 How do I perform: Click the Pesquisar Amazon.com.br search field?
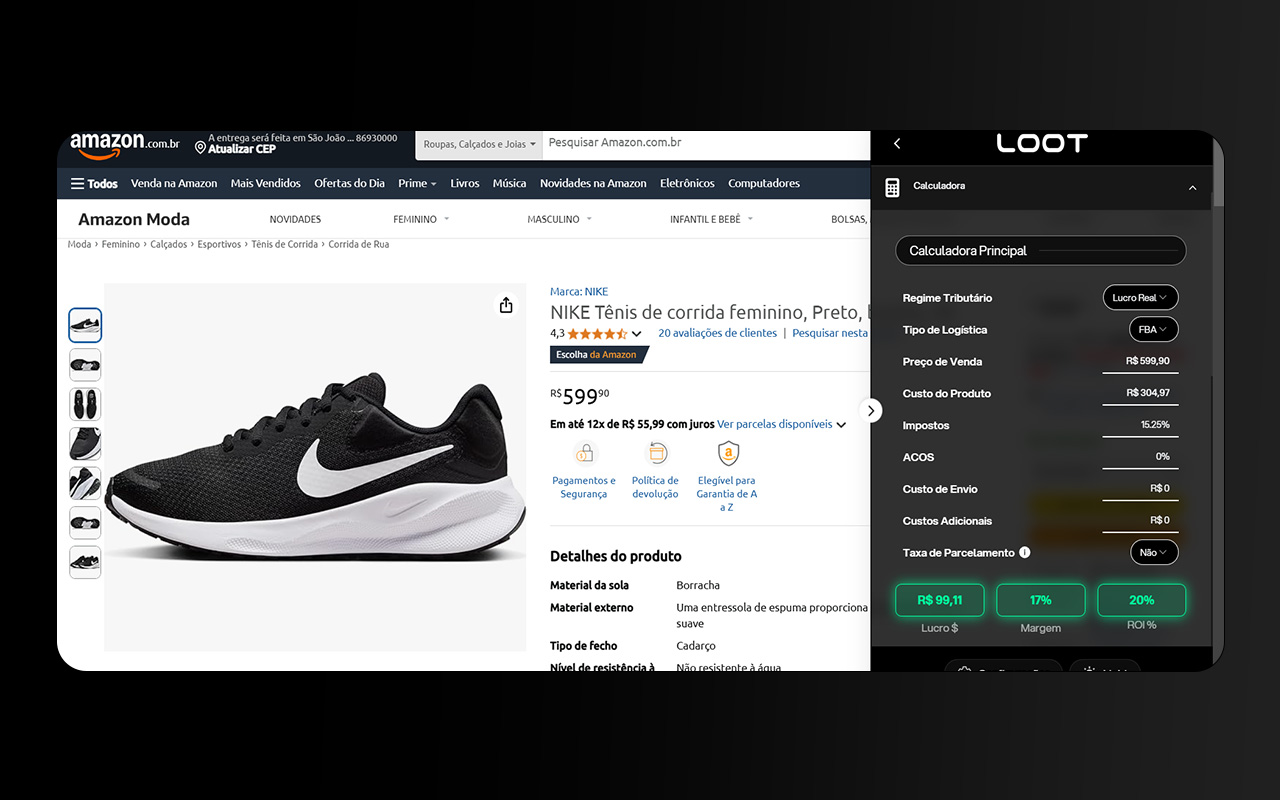tap(706, 144)
